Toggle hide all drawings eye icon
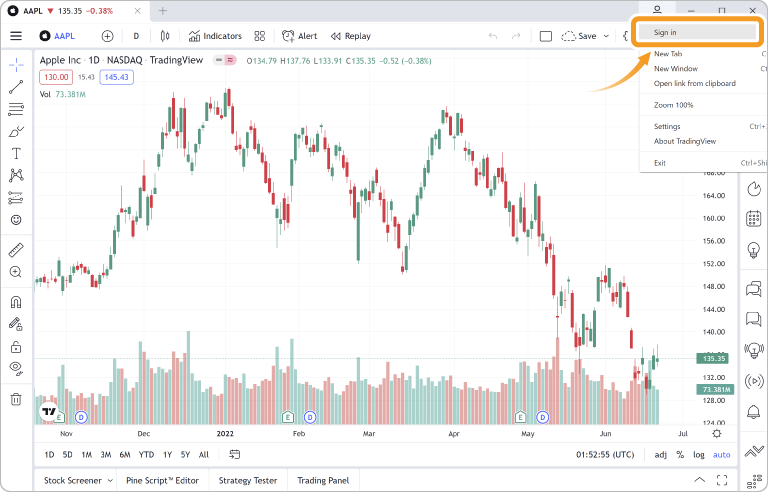 (16, 369)
